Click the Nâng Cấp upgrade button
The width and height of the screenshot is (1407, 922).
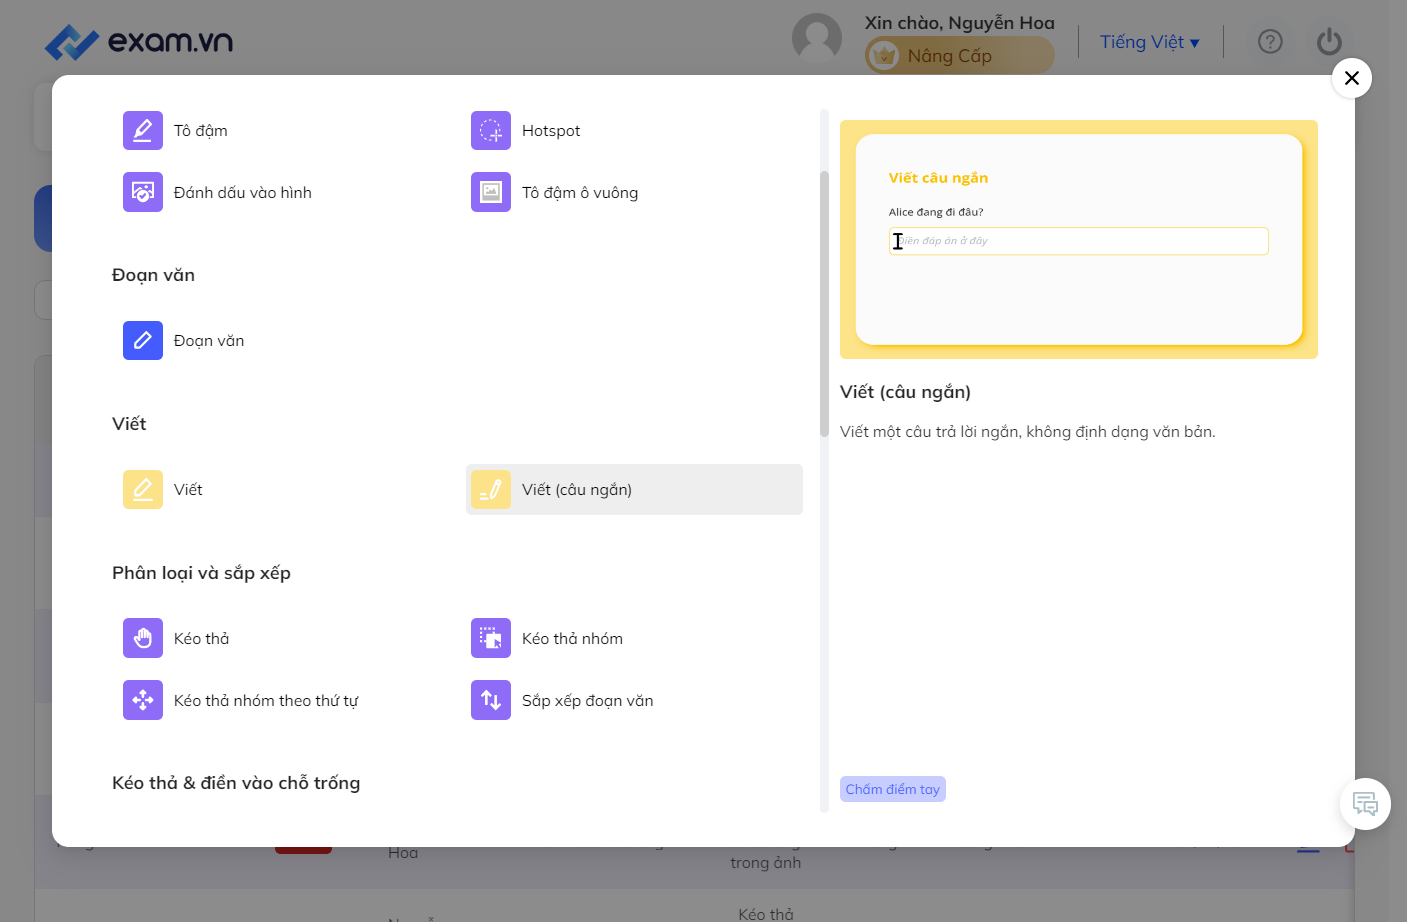pos(960,55)
